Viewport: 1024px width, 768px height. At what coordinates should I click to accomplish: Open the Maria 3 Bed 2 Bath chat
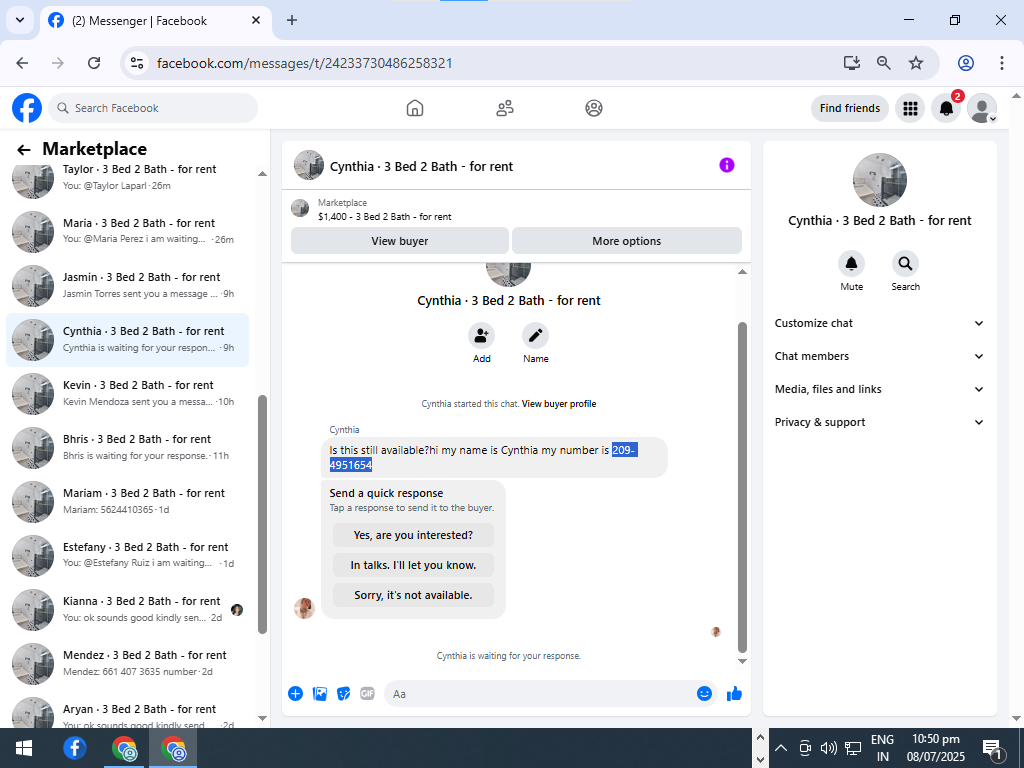coord(127,231)
